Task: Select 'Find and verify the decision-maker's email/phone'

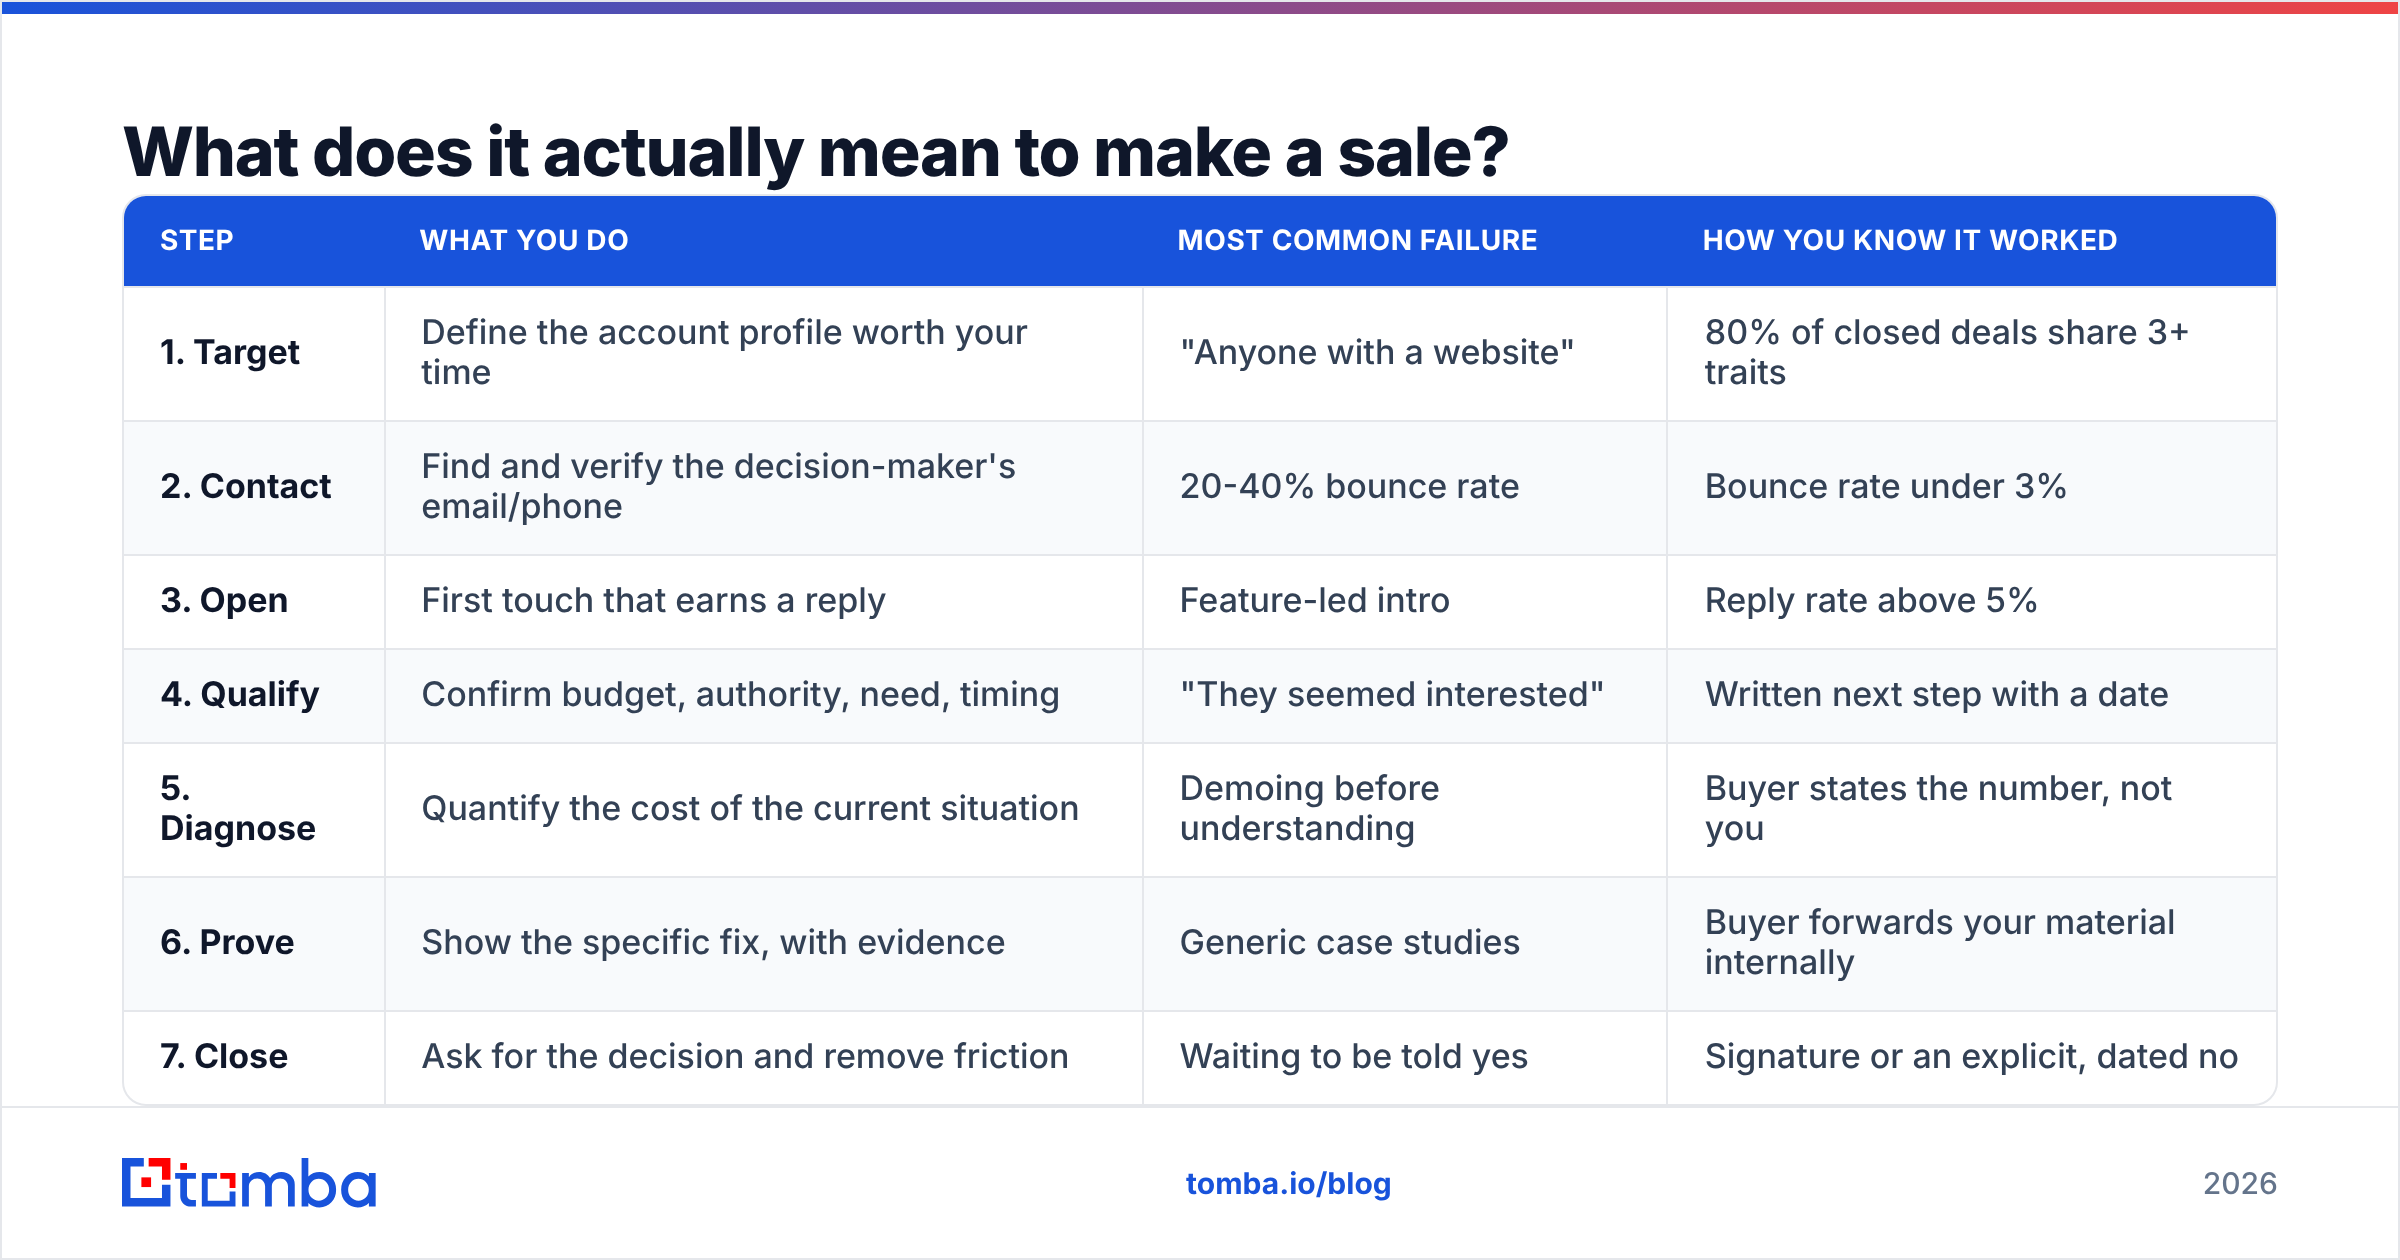Action: (x=718, y=486)
